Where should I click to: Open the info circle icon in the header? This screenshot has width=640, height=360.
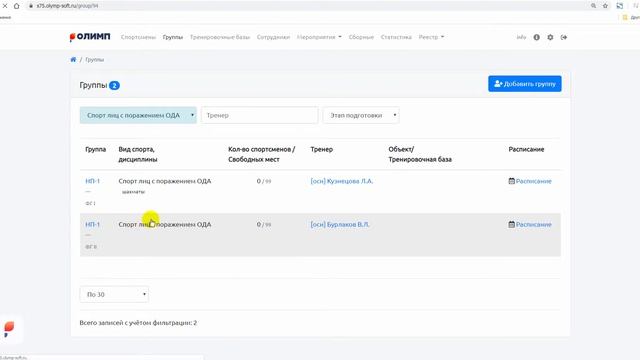tap(536, 37)
